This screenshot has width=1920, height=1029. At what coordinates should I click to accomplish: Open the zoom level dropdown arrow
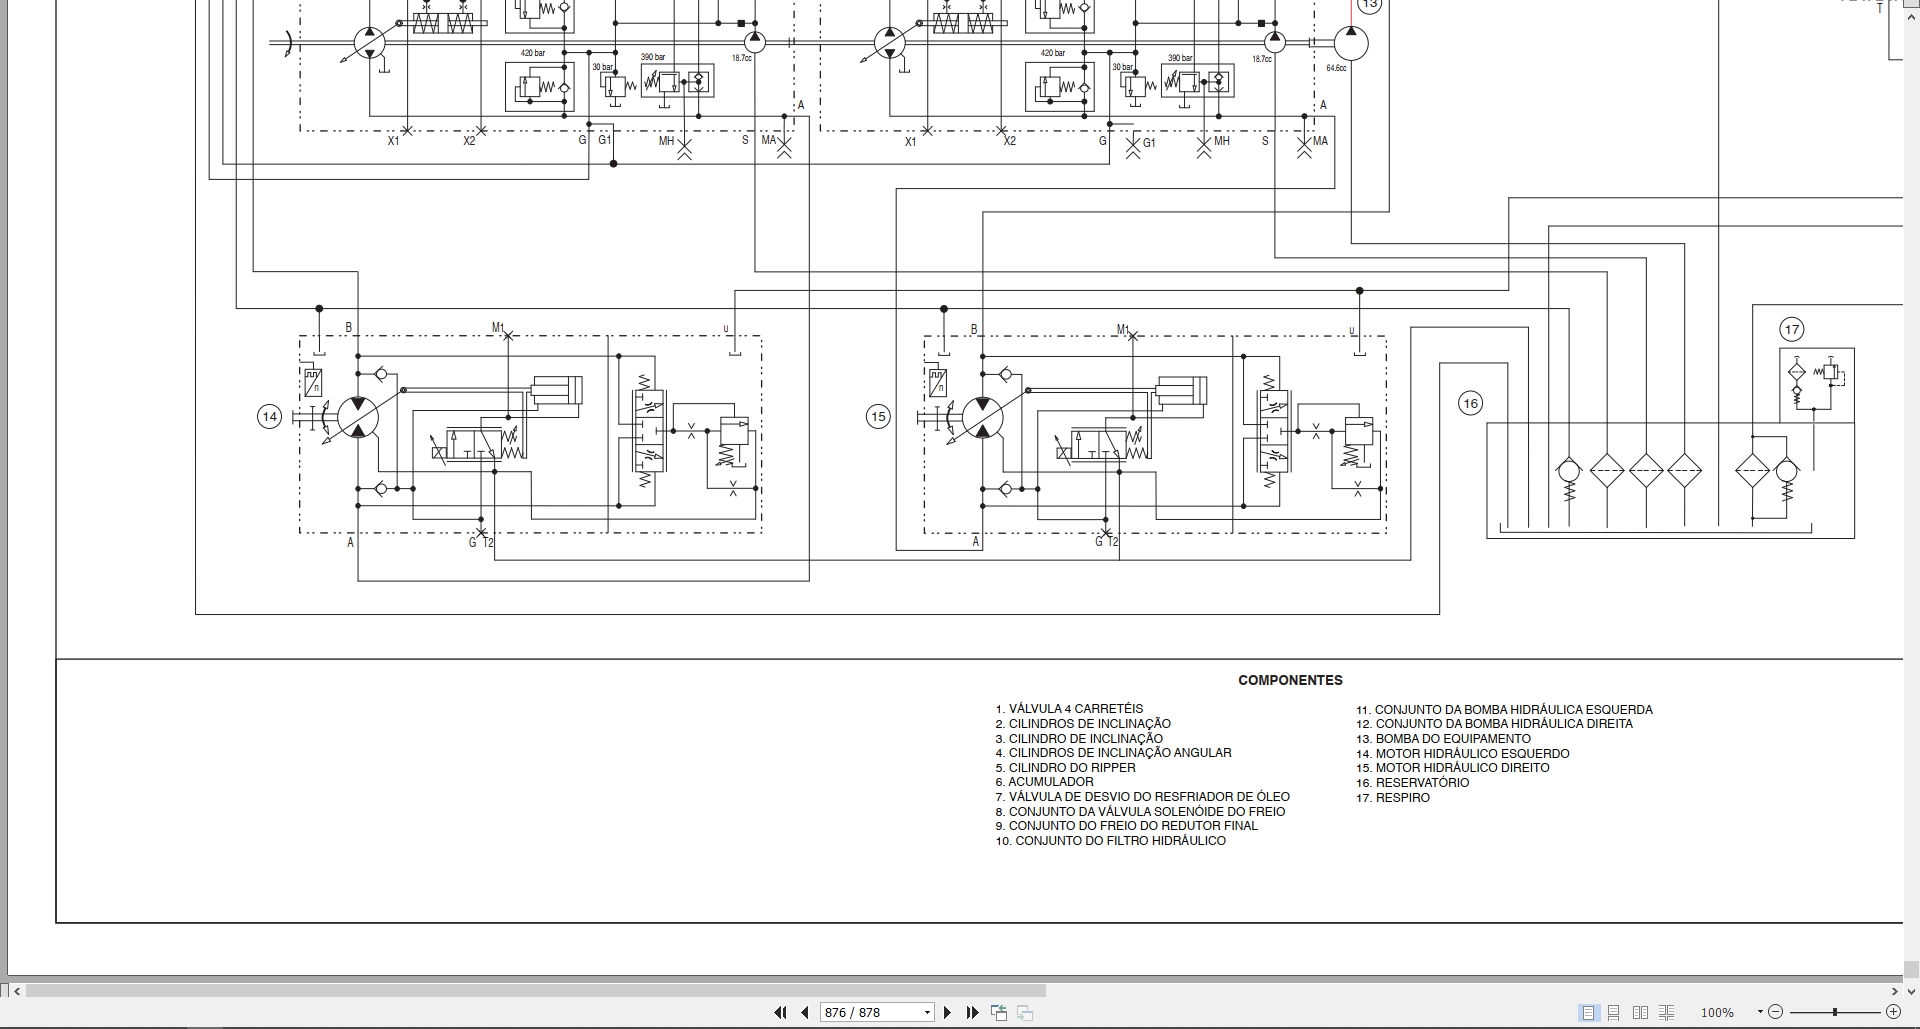tap(1758, 1013)
